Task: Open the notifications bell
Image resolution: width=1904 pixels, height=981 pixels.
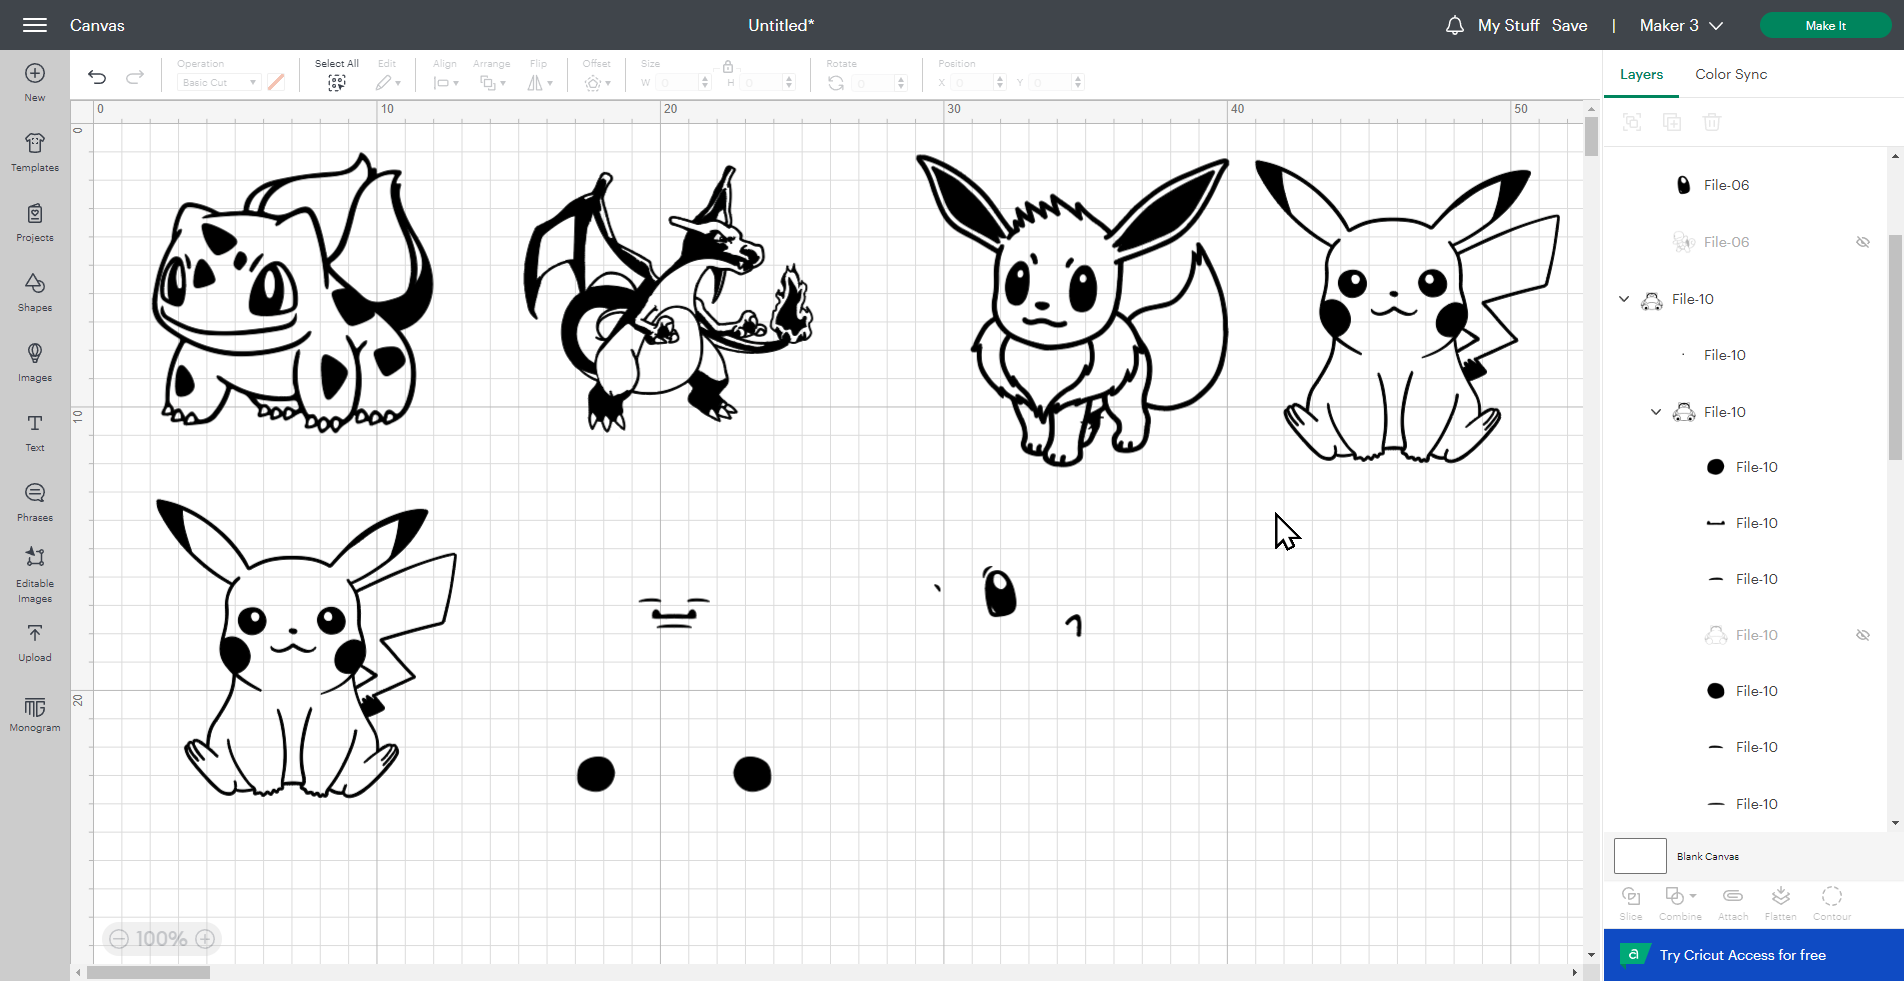Action: pos(1455,26)
